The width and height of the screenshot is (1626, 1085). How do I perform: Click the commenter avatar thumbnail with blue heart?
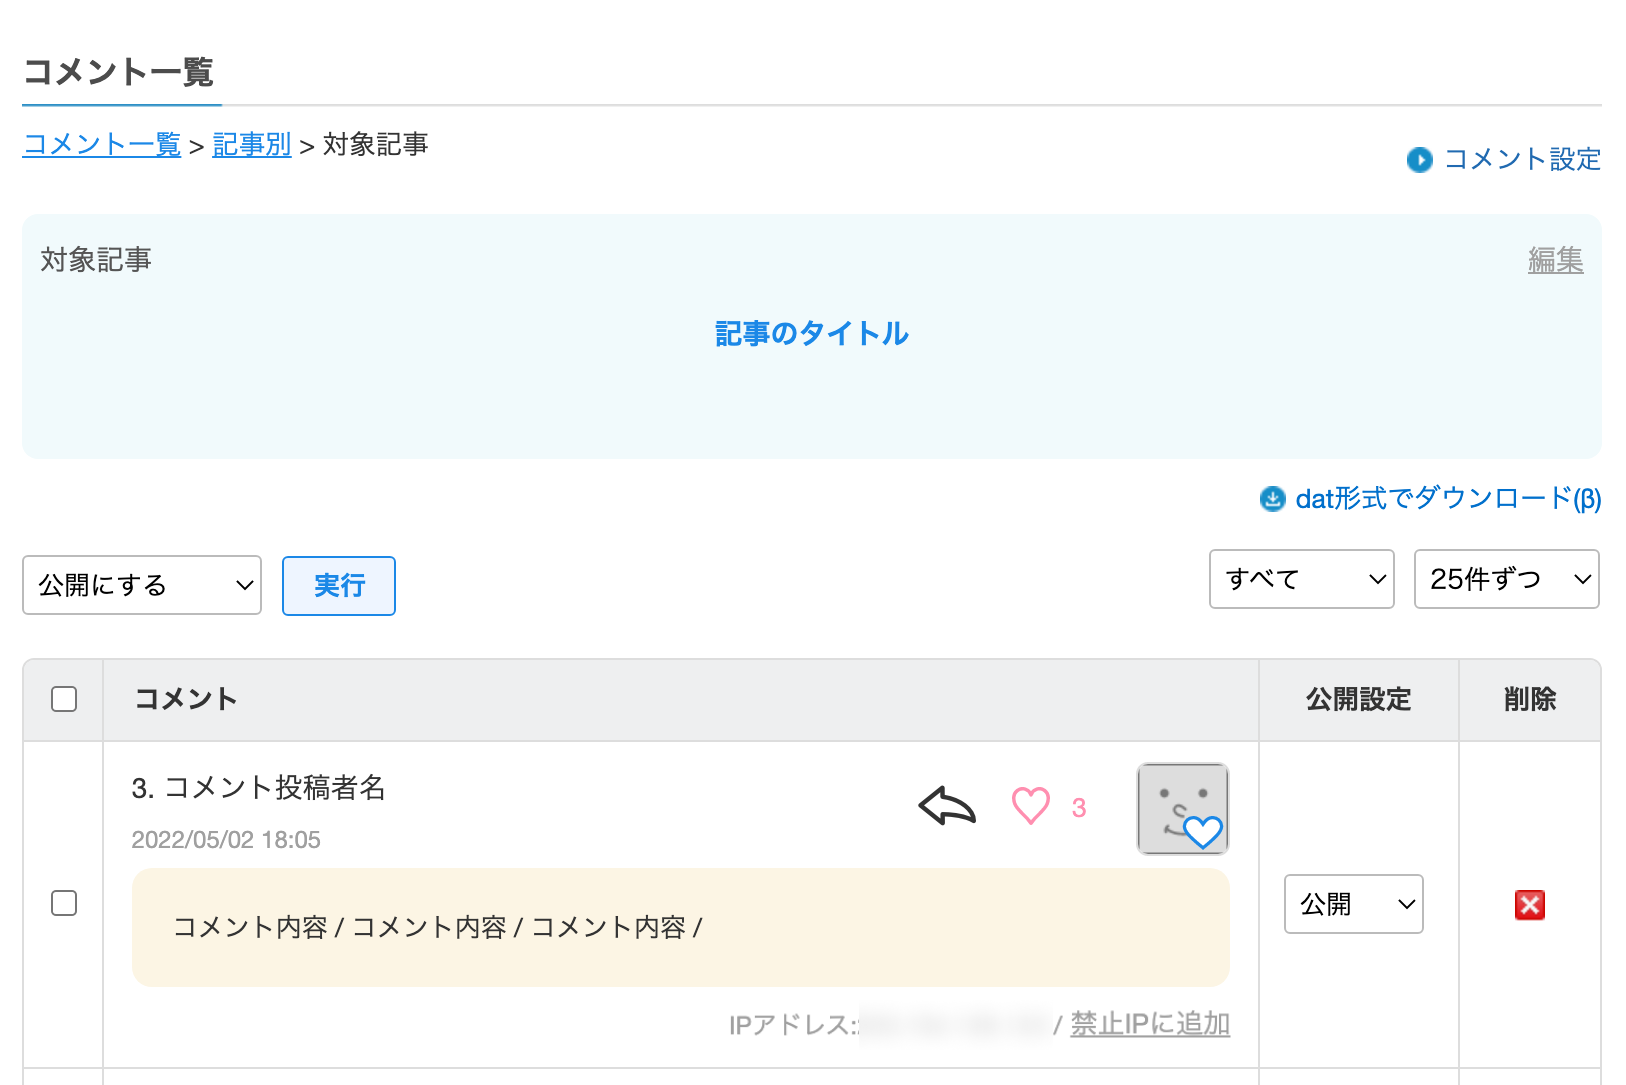pos(1182,809)
